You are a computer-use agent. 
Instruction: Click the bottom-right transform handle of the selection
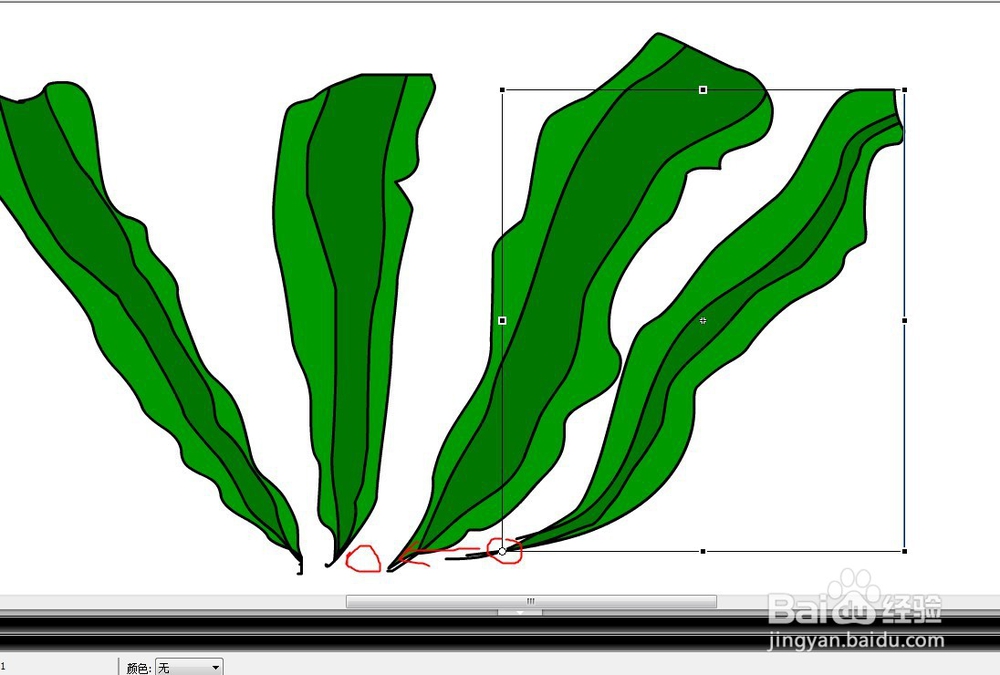point(904,551)
